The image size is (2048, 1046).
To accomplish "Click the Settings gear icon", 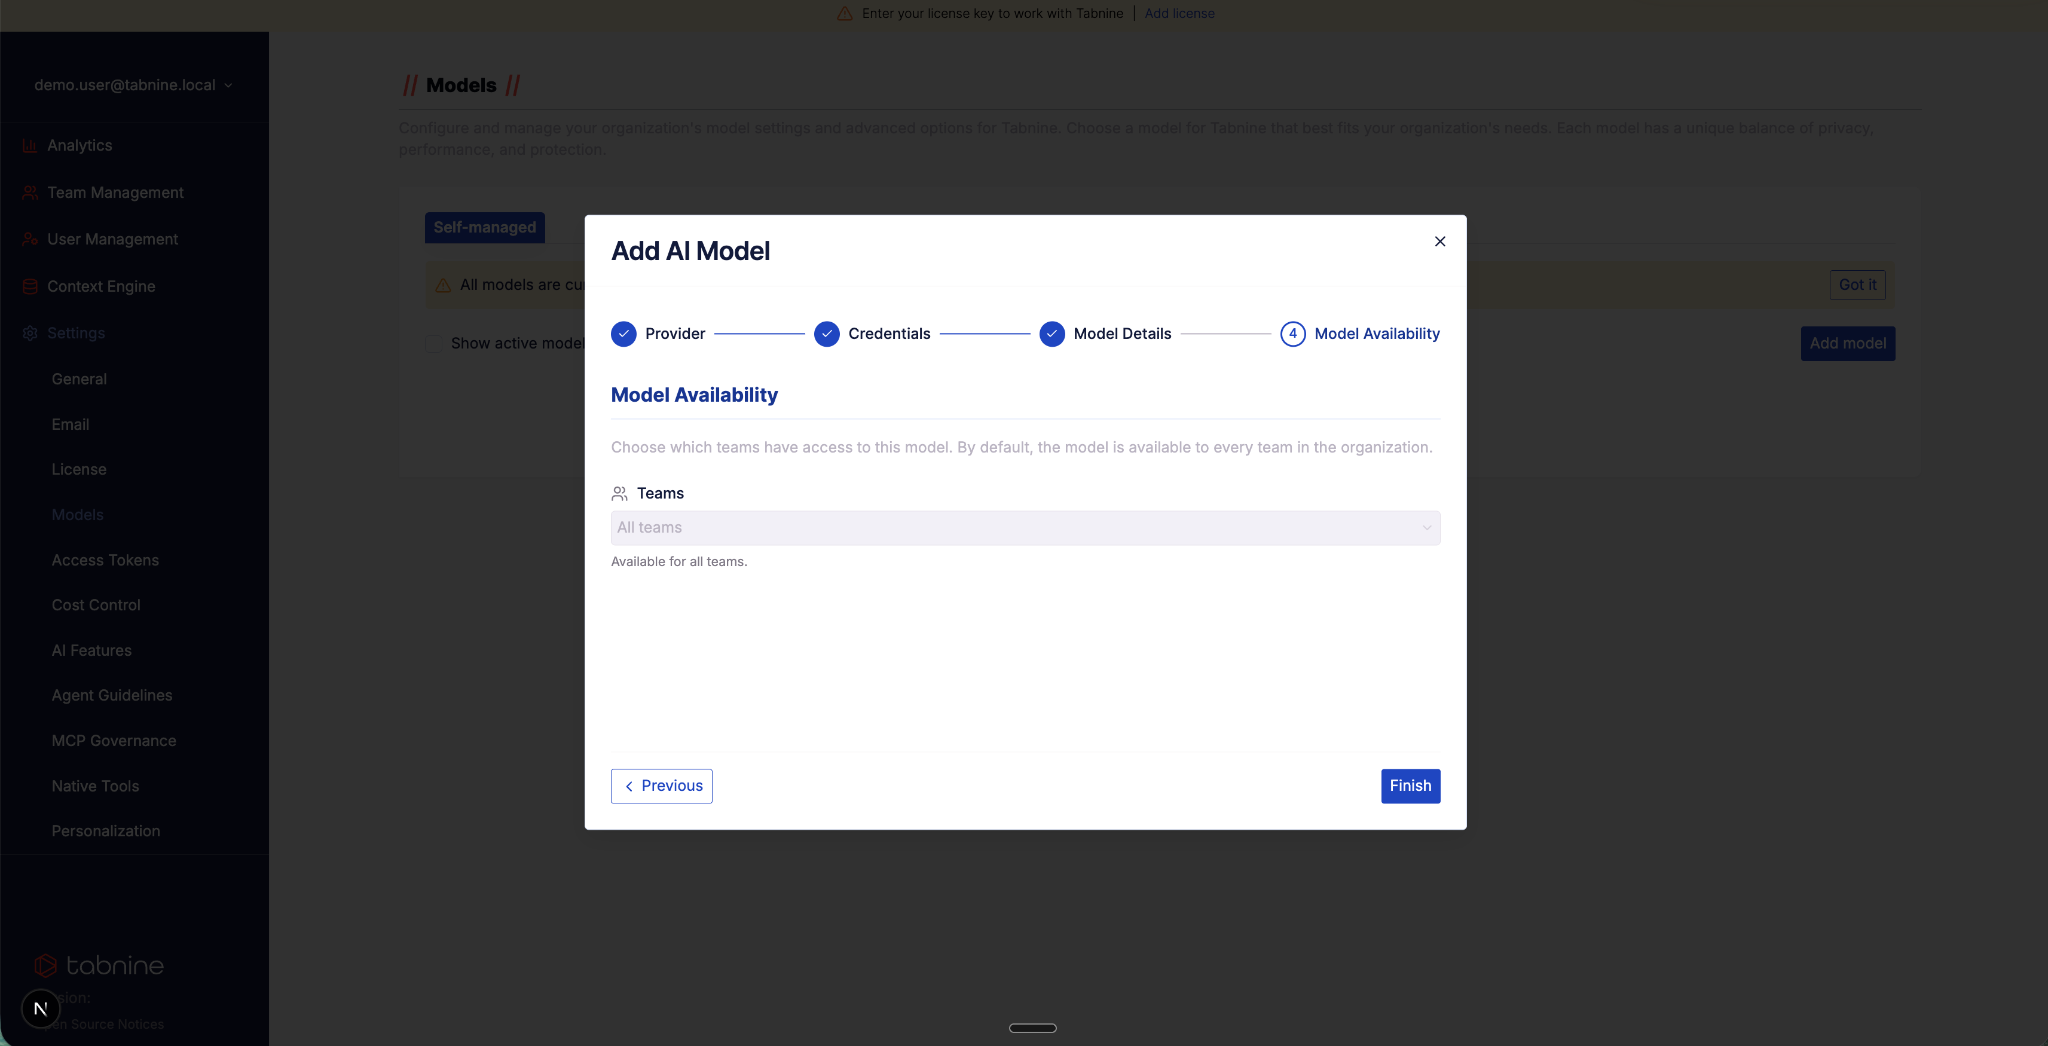I will (x=30, y=334).
